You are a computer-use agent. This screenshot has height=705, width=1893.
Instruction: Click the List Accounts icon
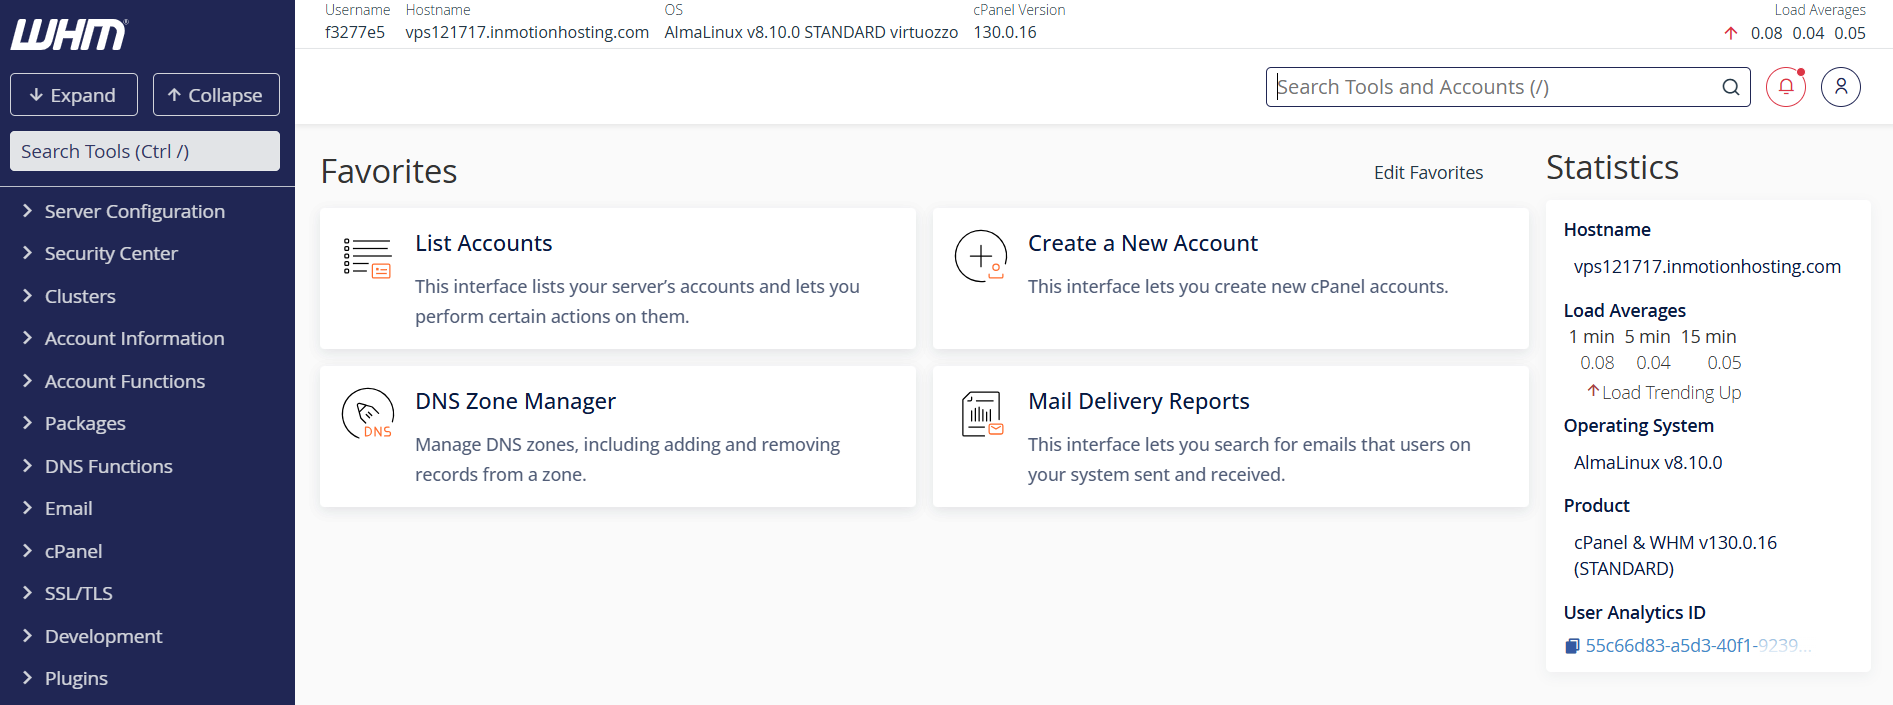click(x=367, y=258)
